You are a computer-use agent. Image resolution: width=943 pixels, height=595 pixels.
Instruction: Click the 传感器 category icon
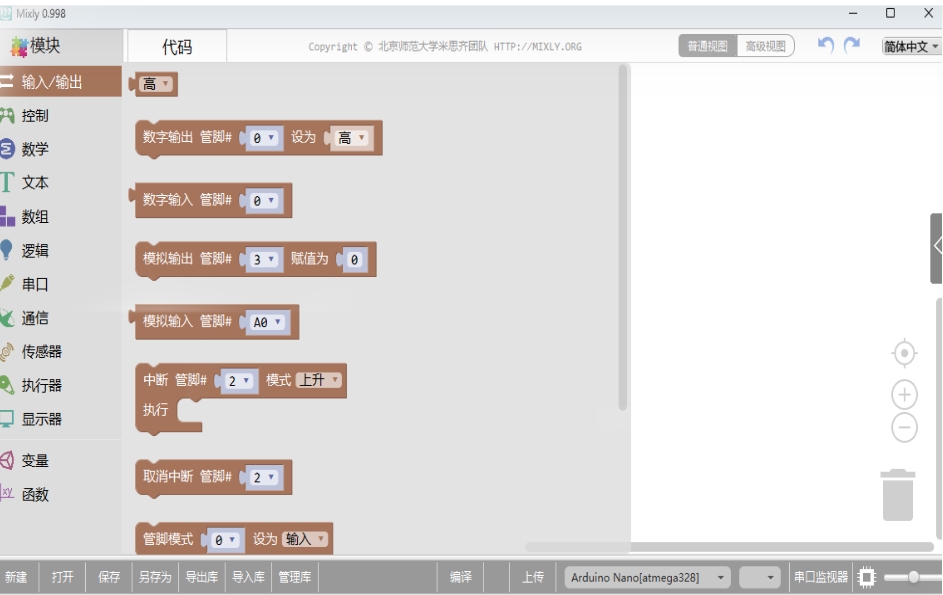click(x=7, y=351)
